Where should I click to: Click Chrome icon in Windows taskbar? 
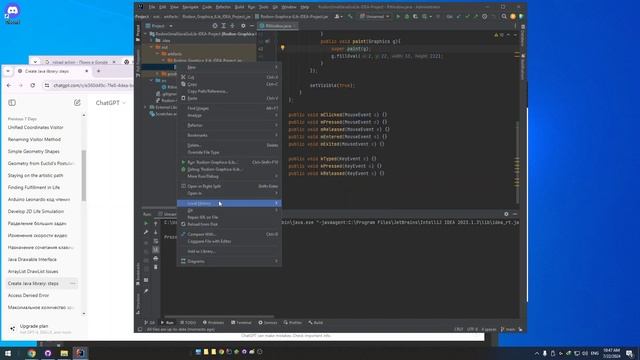(32, 353)
